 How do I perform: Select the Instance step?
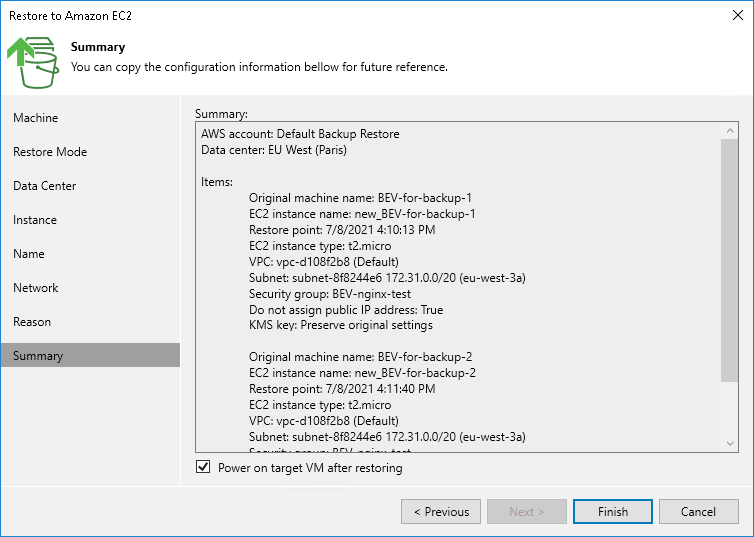[35, 220]
